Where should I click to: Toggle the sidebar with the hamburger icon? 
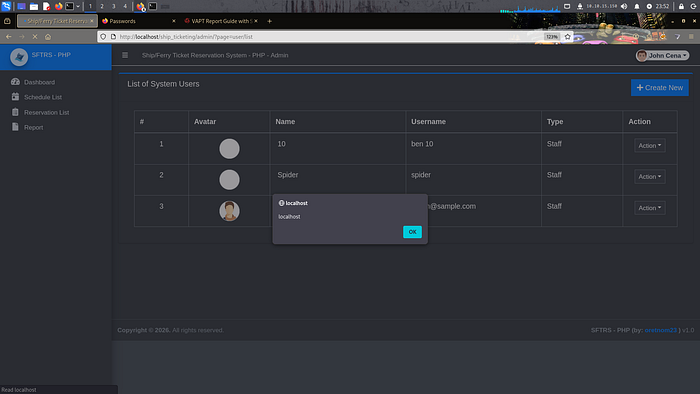pos(125,55)
